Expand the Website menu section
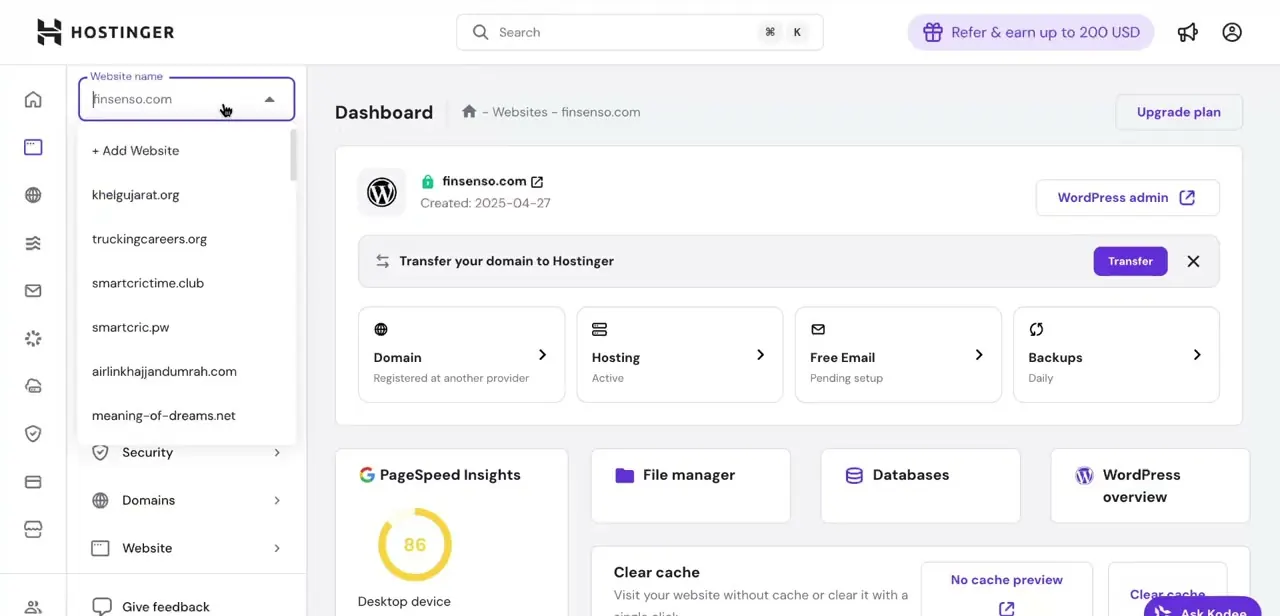The height and width of the screenshot is (616, 1280). click(x=186, y=548)
